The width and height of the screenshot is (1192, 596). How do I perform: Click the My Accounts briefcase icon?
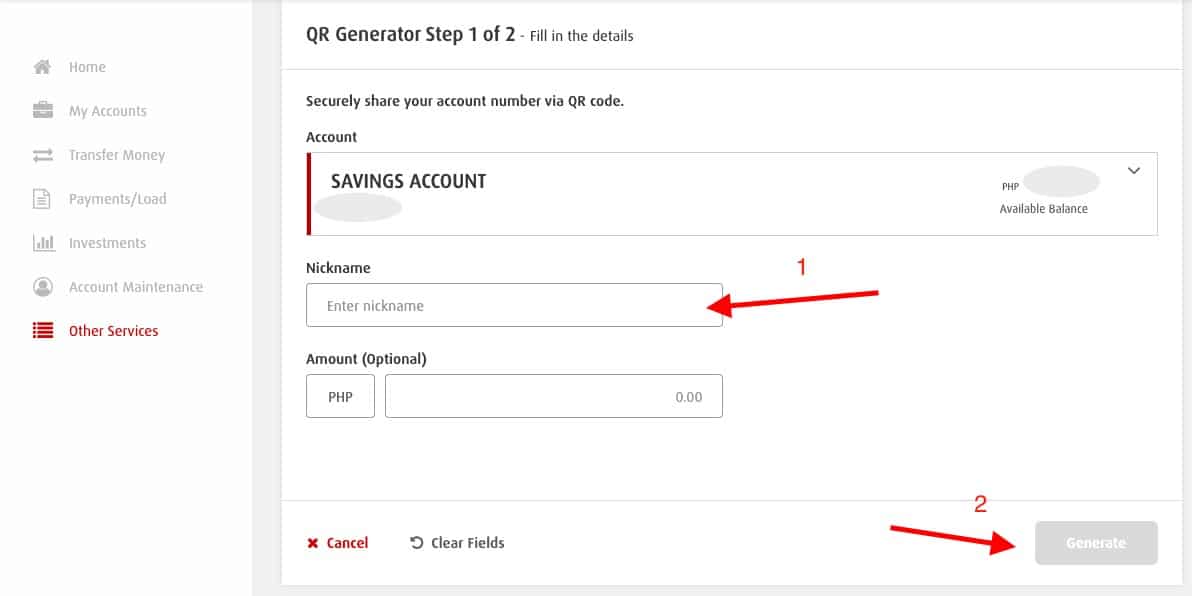click(43, 111)
